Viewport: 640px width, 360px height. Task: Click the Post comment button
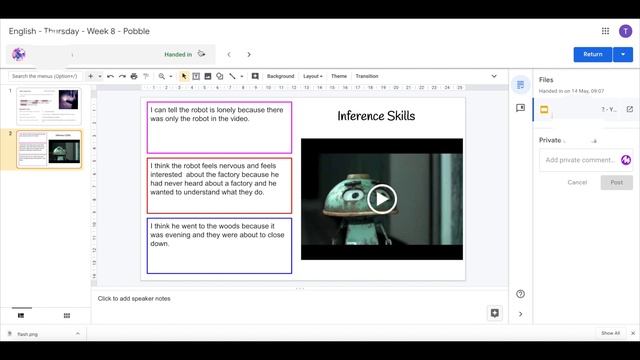[616, 182]
